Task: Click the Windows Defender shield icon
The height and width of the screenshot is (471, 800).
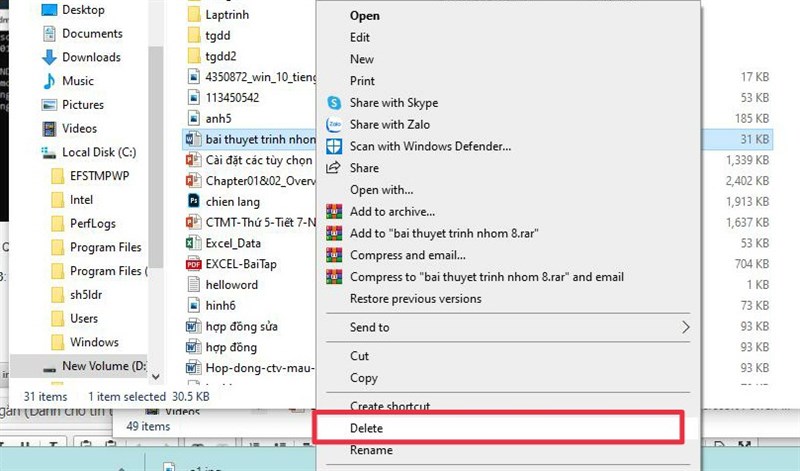Action: point(335,146)
